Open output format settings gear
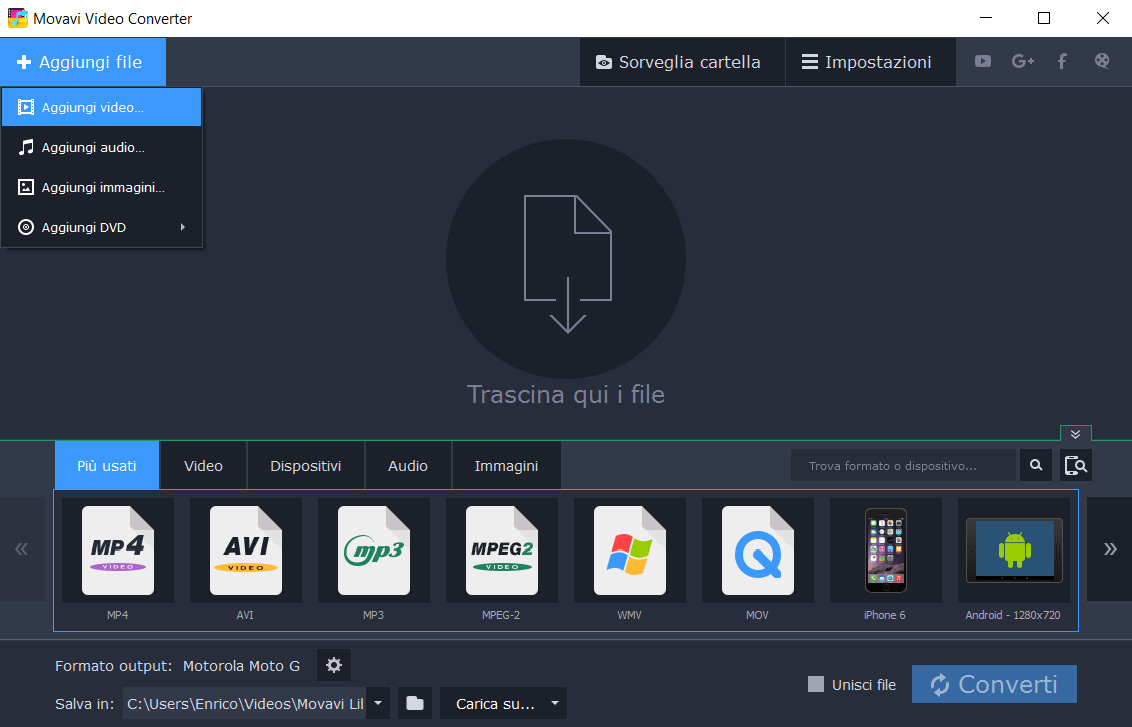Viewport: 1132px width, 727px height. coord(334,665)
